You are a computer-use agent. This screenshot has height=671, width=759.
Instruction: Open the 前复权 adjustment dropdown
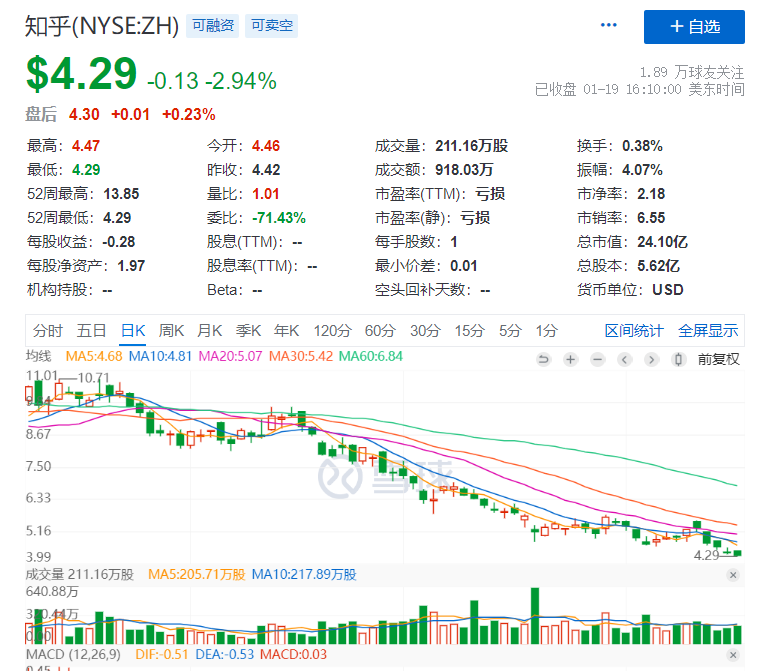tap(718, 359)
